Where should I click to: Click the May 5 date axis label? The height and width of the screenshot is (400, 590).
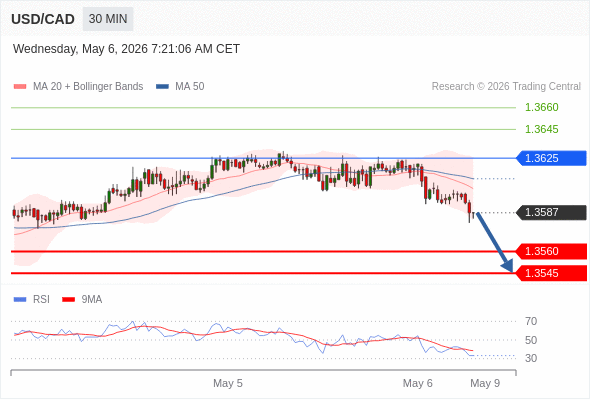[228, 383]
